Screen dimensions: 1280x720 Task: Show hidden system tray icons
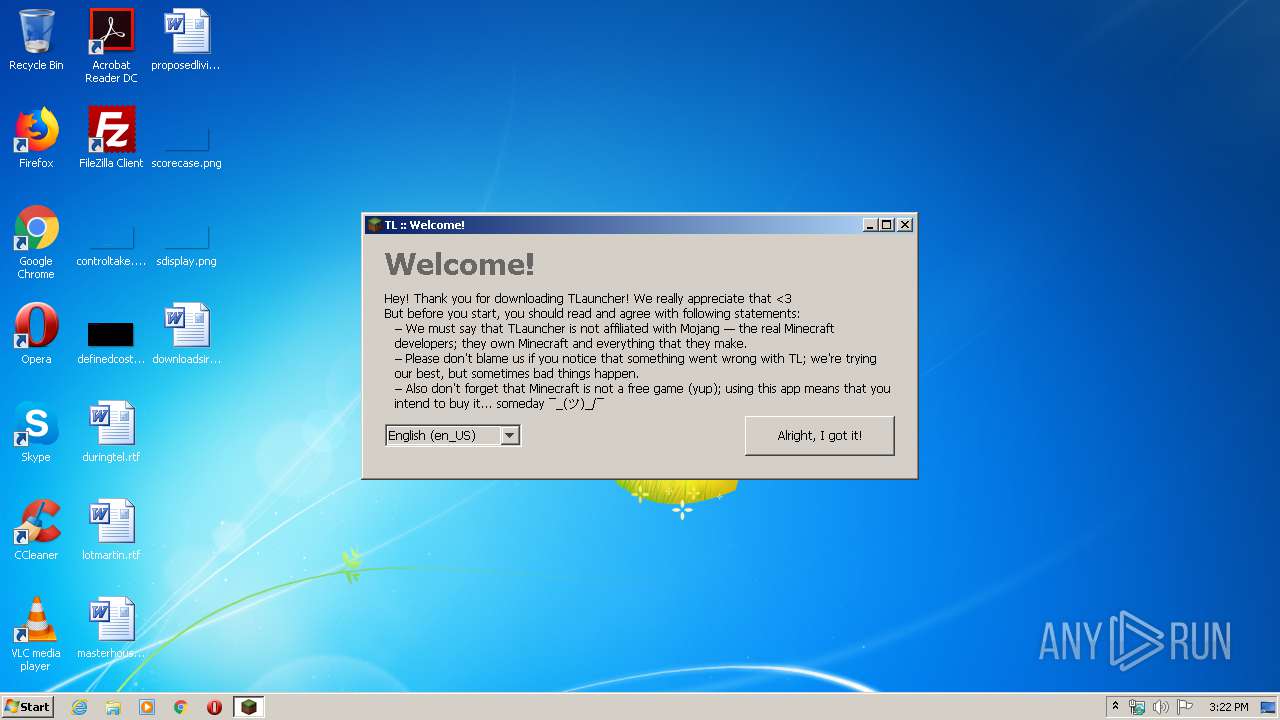[x=1115, y=707]
